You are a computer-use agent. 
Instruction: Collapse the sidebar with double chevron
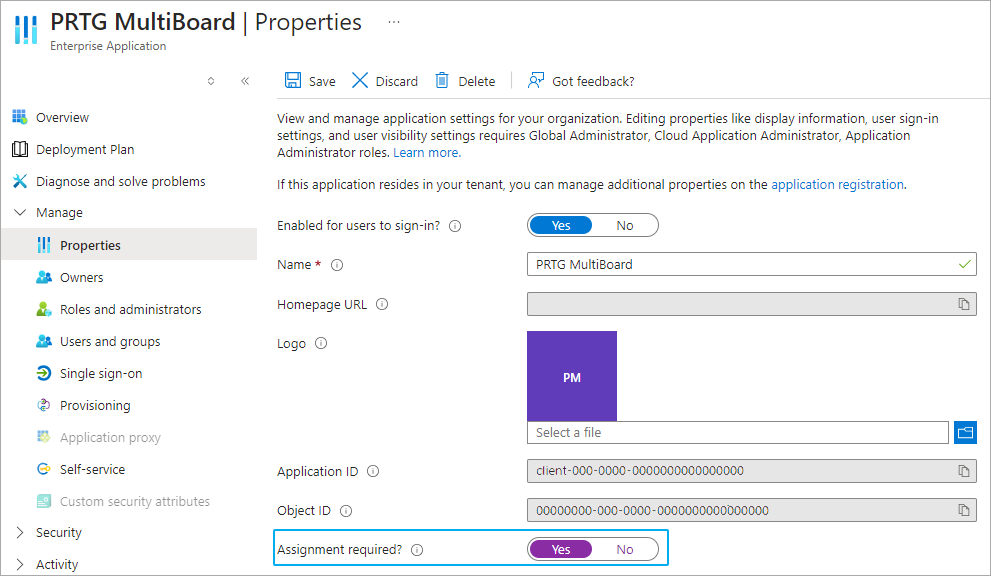pos(245,81)
